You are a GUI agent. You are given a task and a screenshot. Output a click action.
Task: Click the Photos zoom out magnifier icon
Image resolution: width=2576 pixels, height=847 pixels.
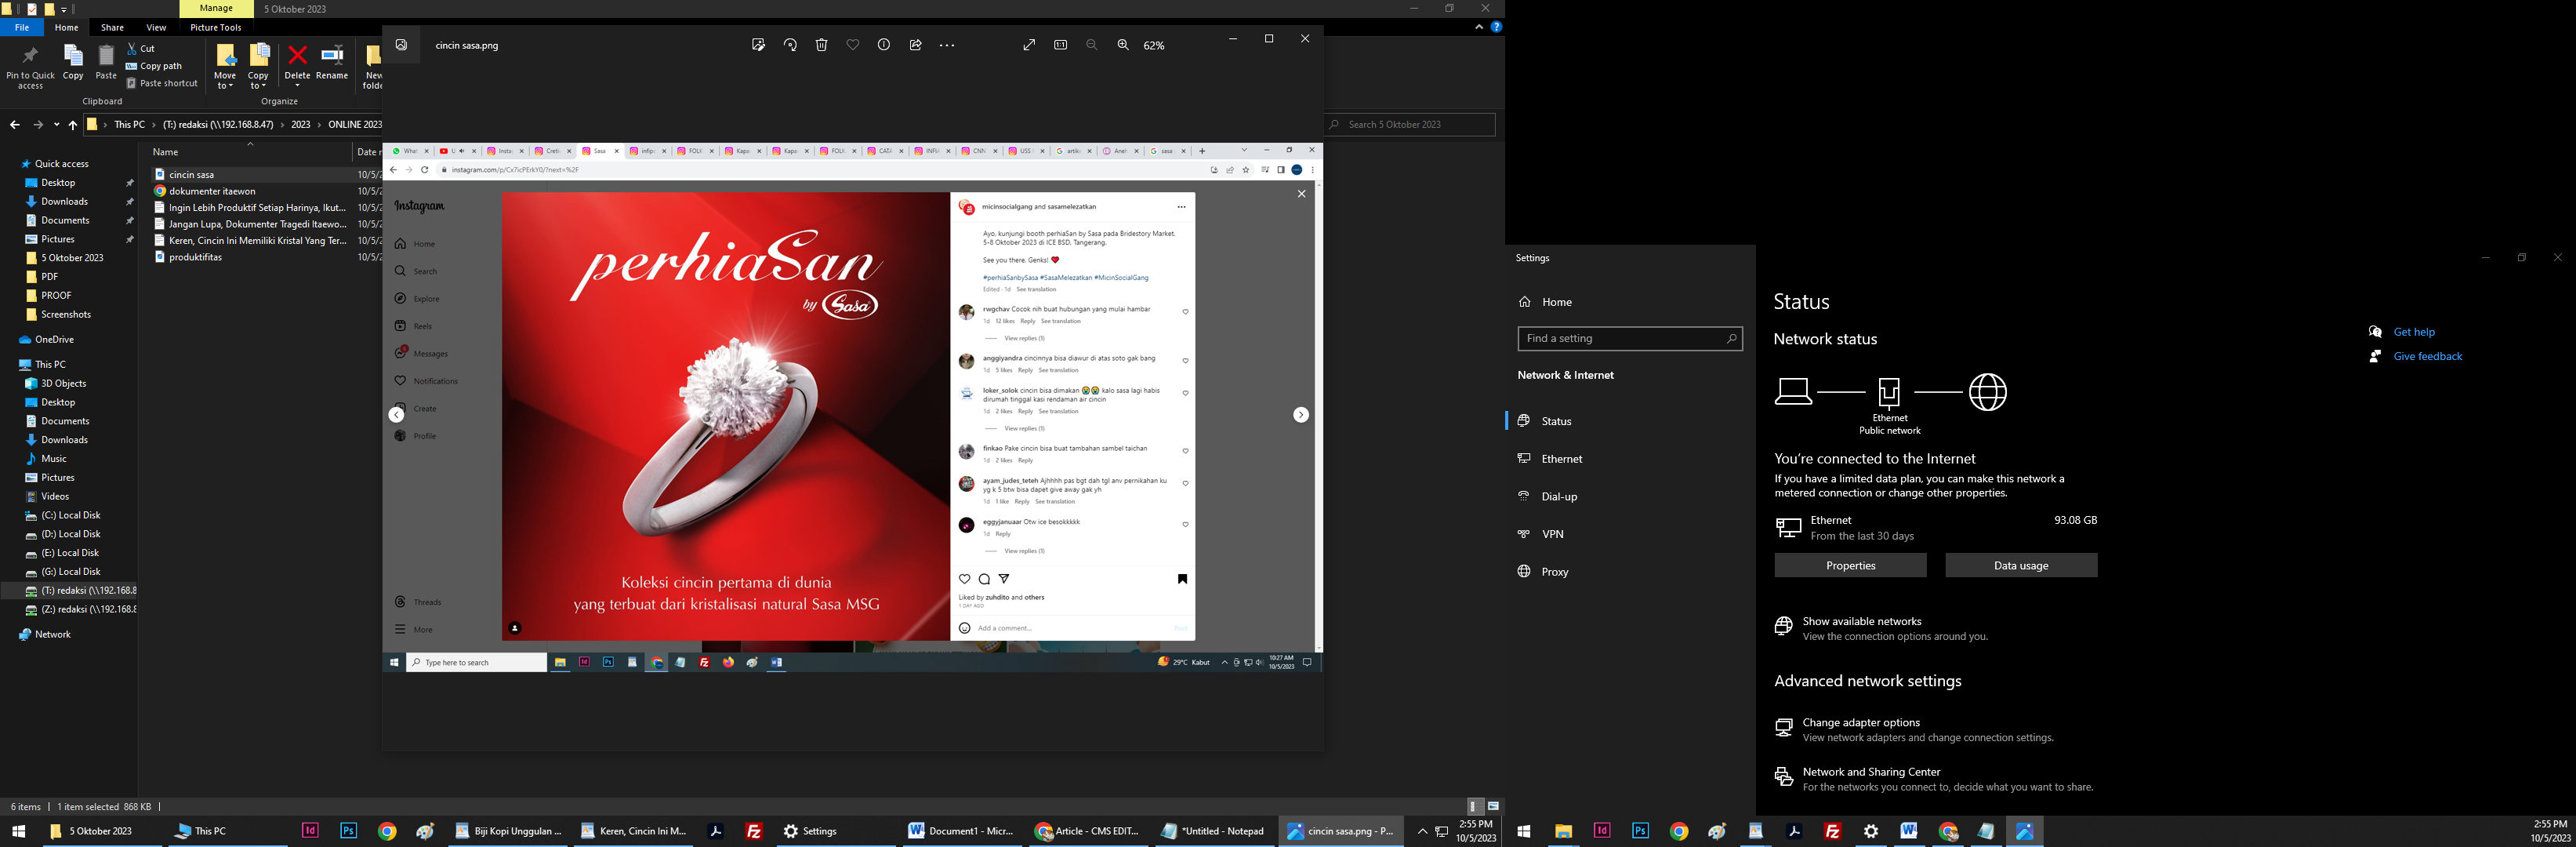click(x=1092, y=45)
